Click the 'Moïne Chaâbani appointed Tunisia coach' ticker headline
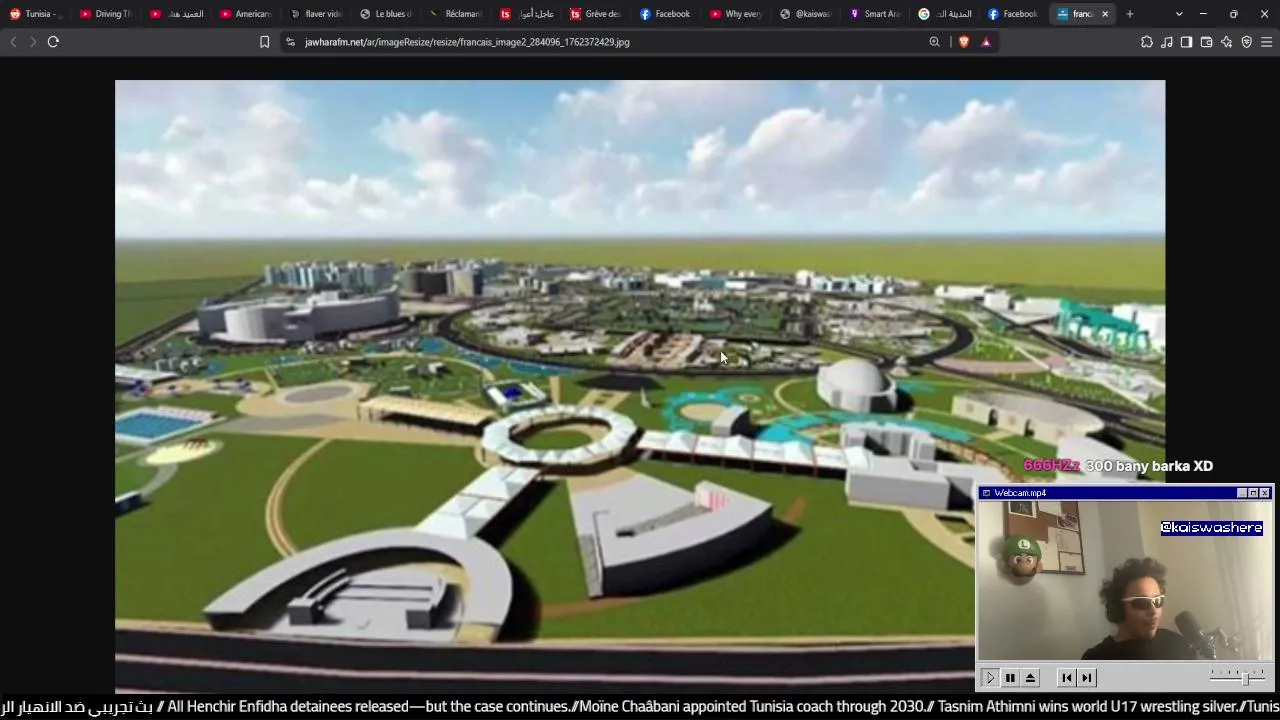The height and width of the screenshot is (720, 1280). pos(752,707)
